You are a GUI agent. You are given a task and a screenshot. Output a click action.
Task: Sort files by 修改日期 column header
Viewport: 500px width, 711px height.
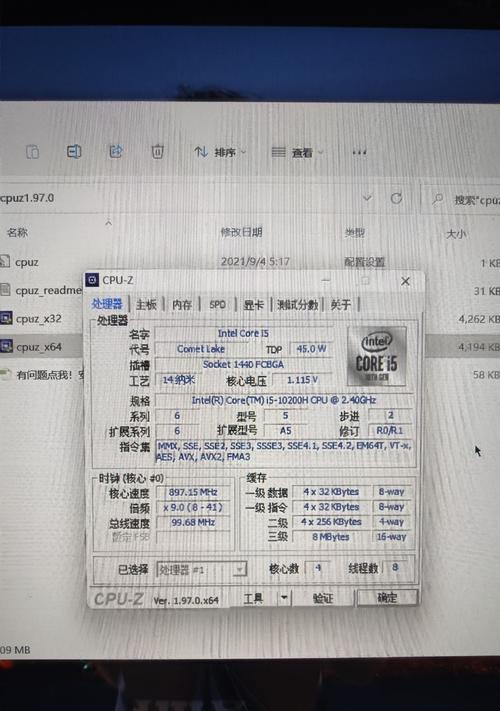241,233
